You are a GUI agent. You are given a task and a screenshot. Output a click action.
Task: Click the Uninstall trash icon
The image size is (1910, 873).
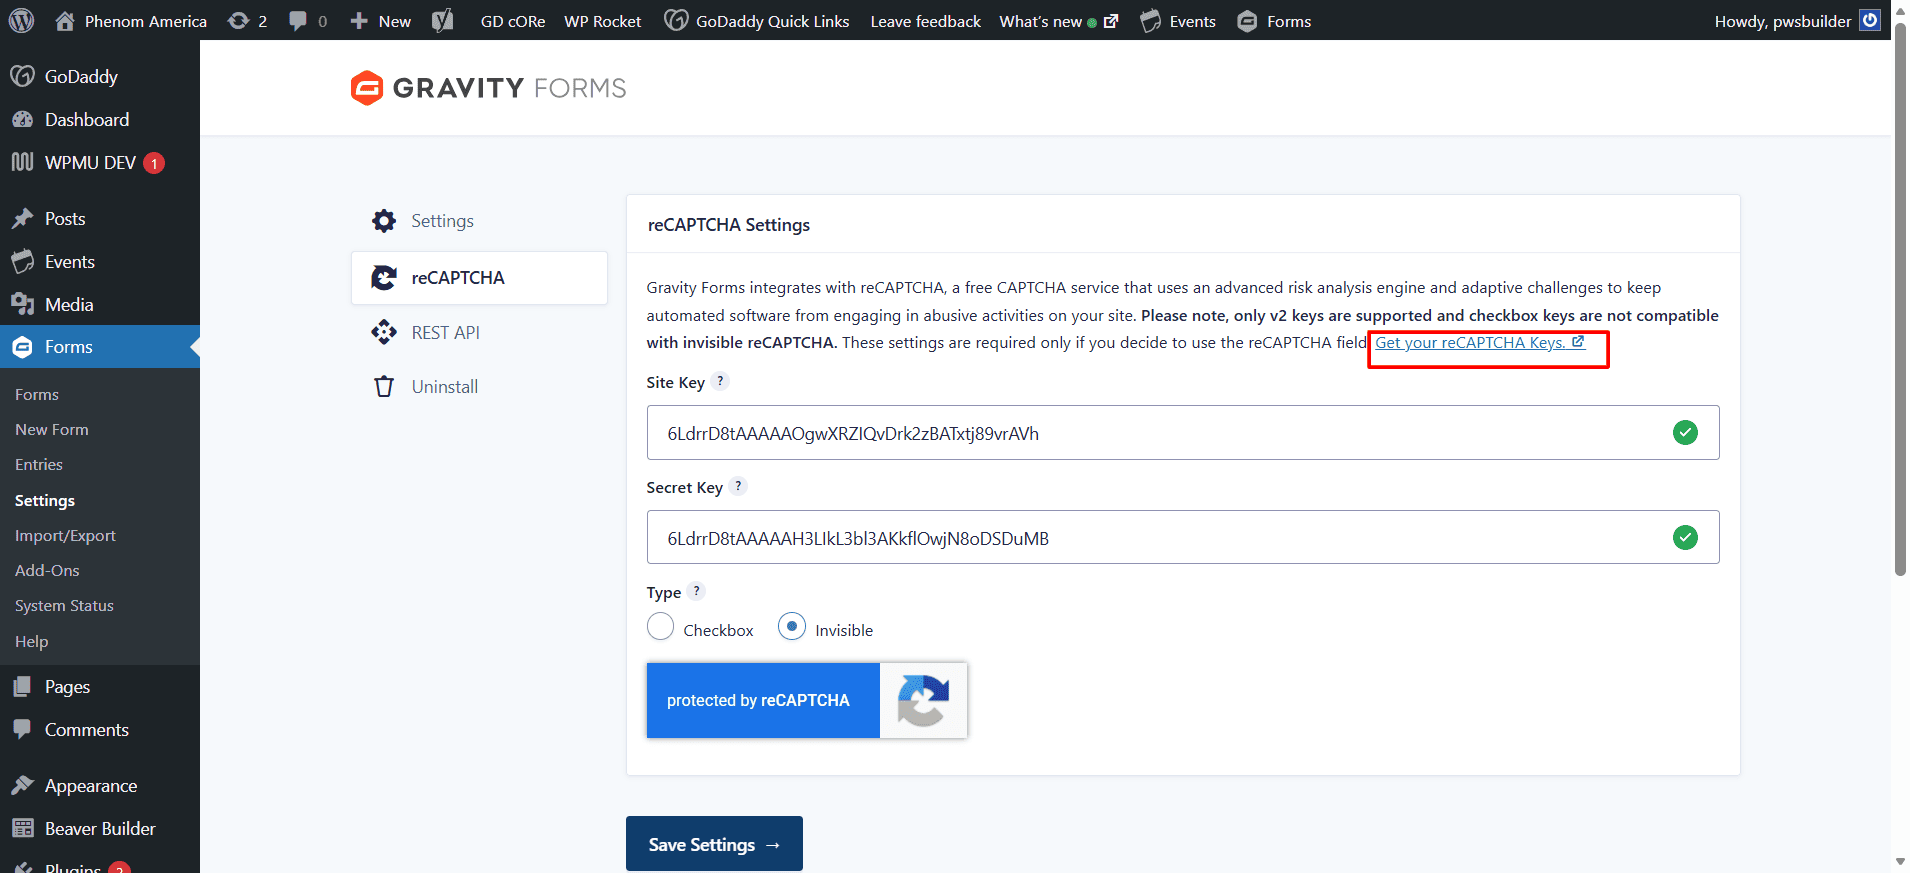click(x=384, y=387)
